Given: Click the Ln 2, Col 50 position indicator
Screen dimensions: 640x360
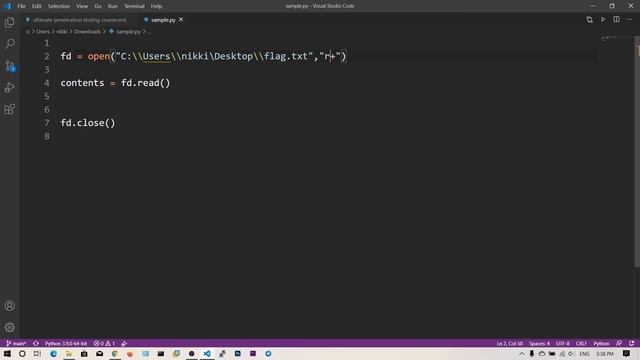Looking at the screenshot, I should pos(509,343).
